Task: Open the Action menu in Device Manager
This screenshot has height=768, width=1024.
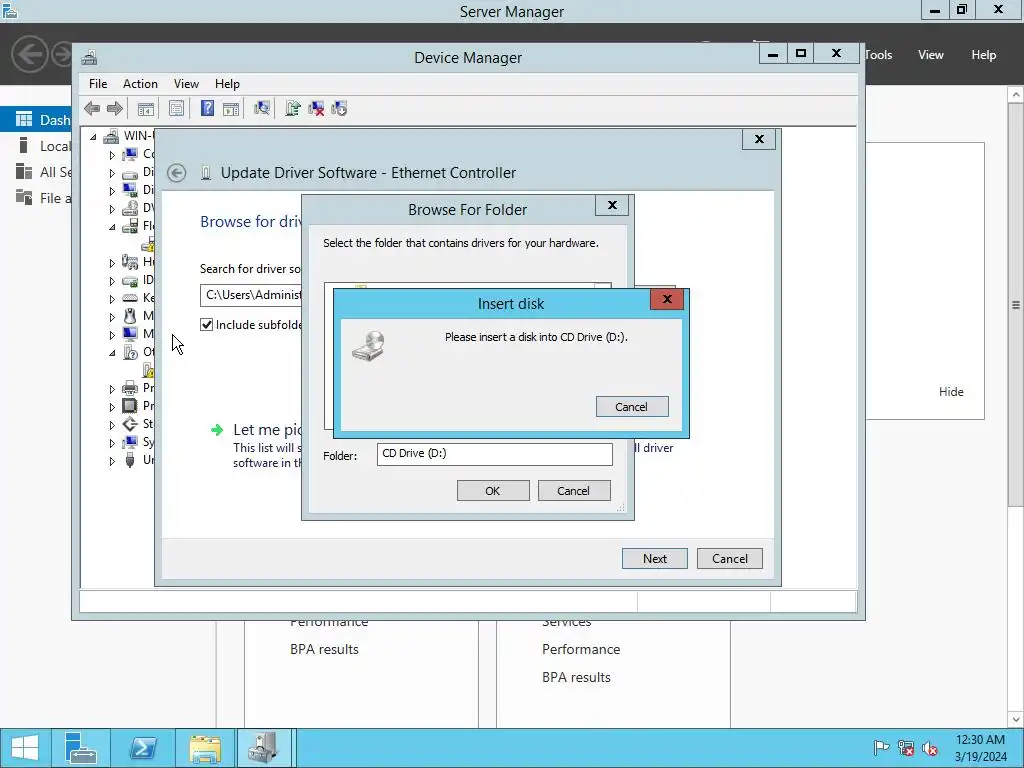Action: pyautogui.click(x=140, y=84)
